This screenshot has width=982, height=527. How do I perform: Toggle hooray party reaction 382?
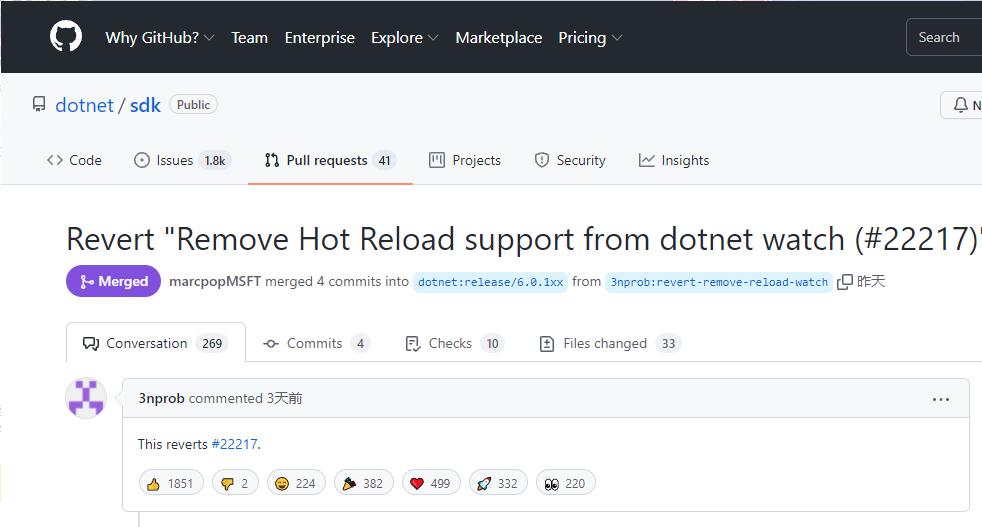(364, 483)
